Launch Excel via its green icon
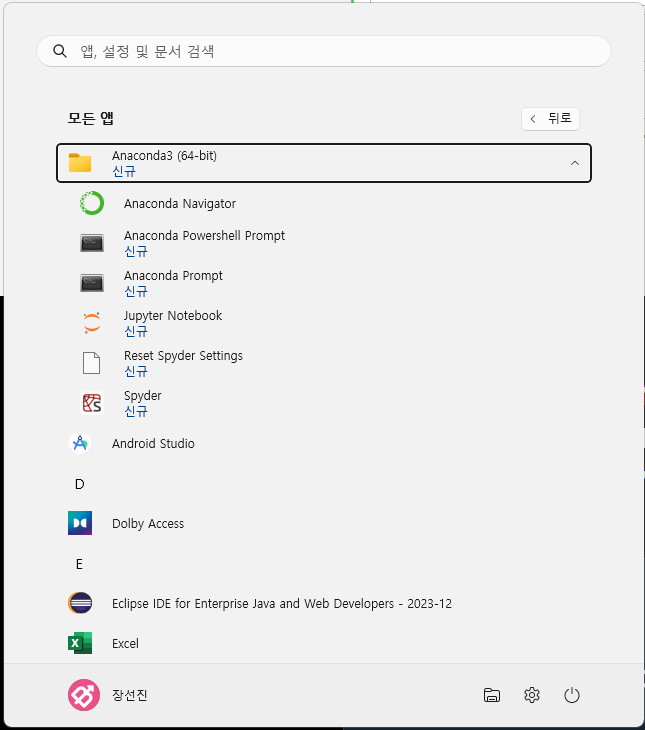Screen dimensions: 645x730 coord(80,643)
